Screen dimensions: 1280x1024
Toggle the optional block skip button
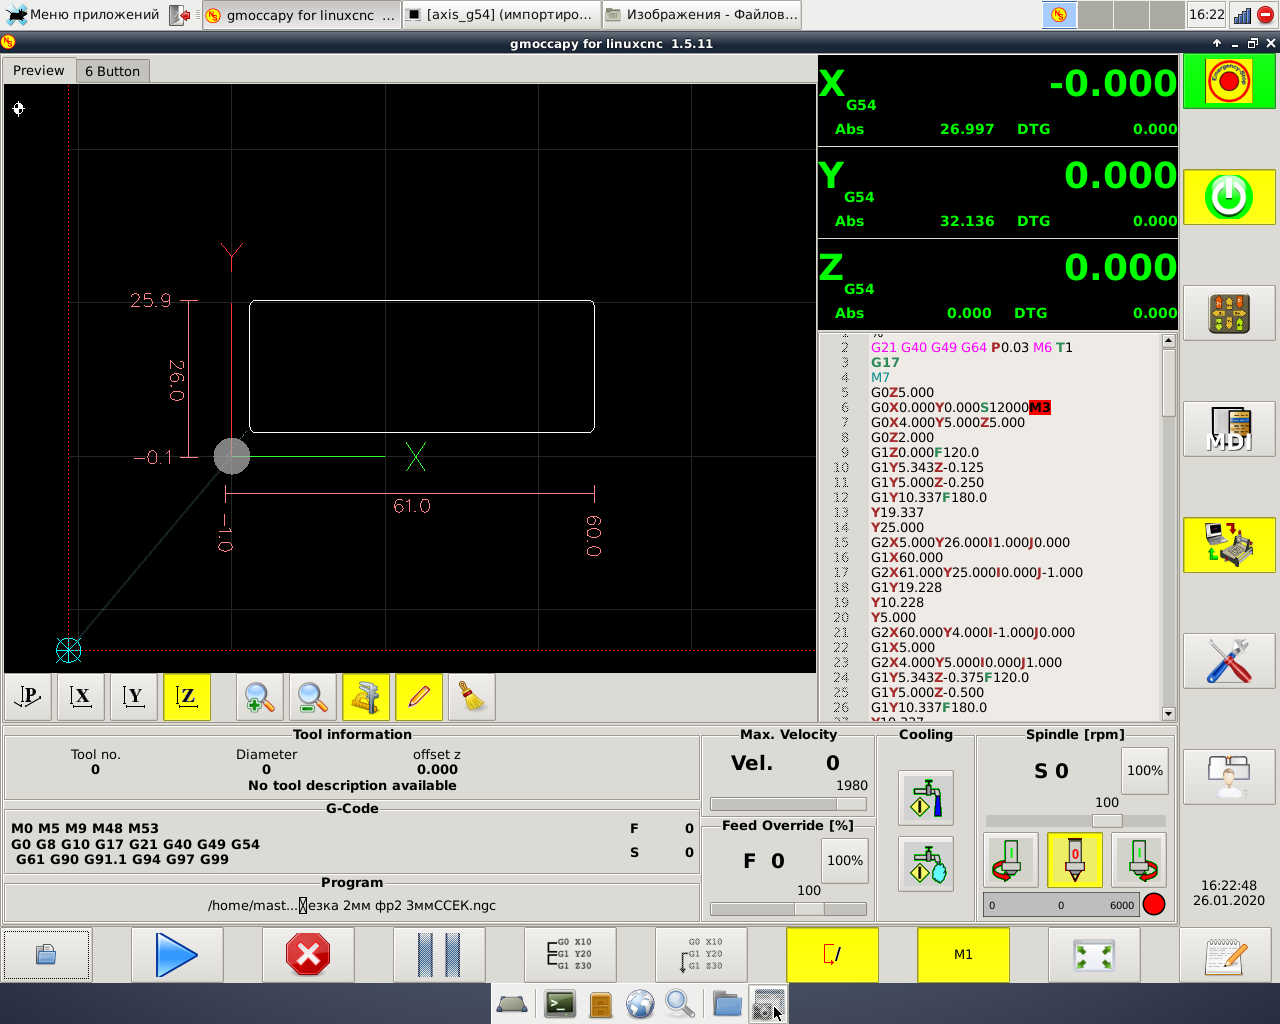832,955
